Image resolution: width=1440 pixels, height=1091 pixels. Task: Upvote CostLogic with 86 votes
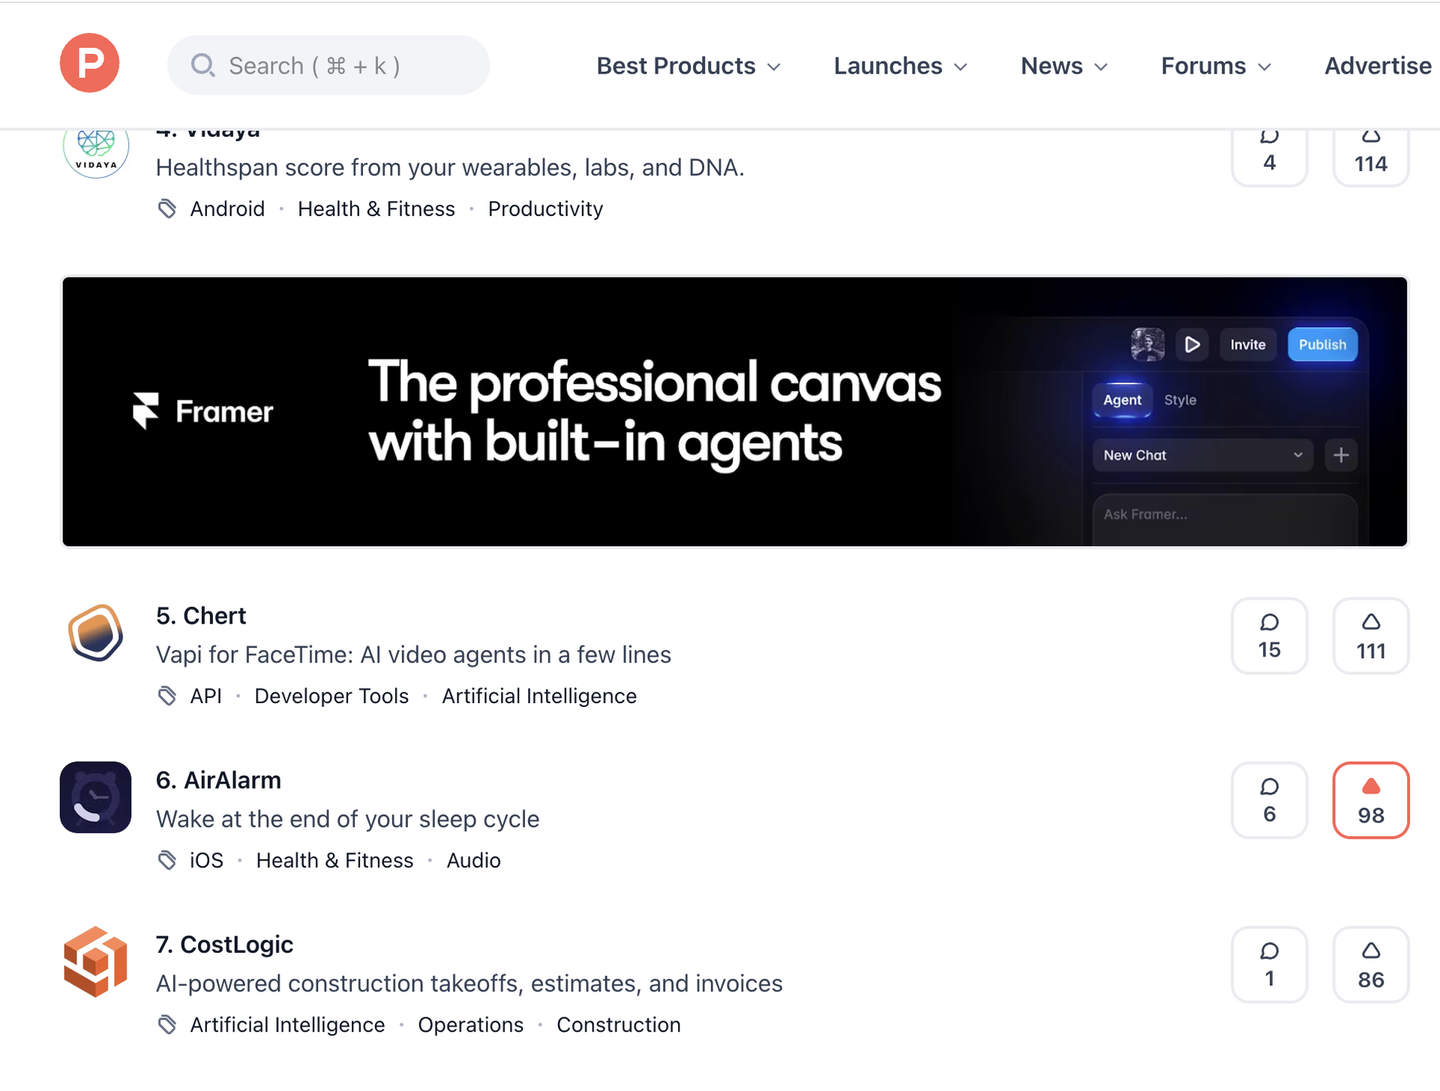pyautogui.click(x=1371, y=965)
